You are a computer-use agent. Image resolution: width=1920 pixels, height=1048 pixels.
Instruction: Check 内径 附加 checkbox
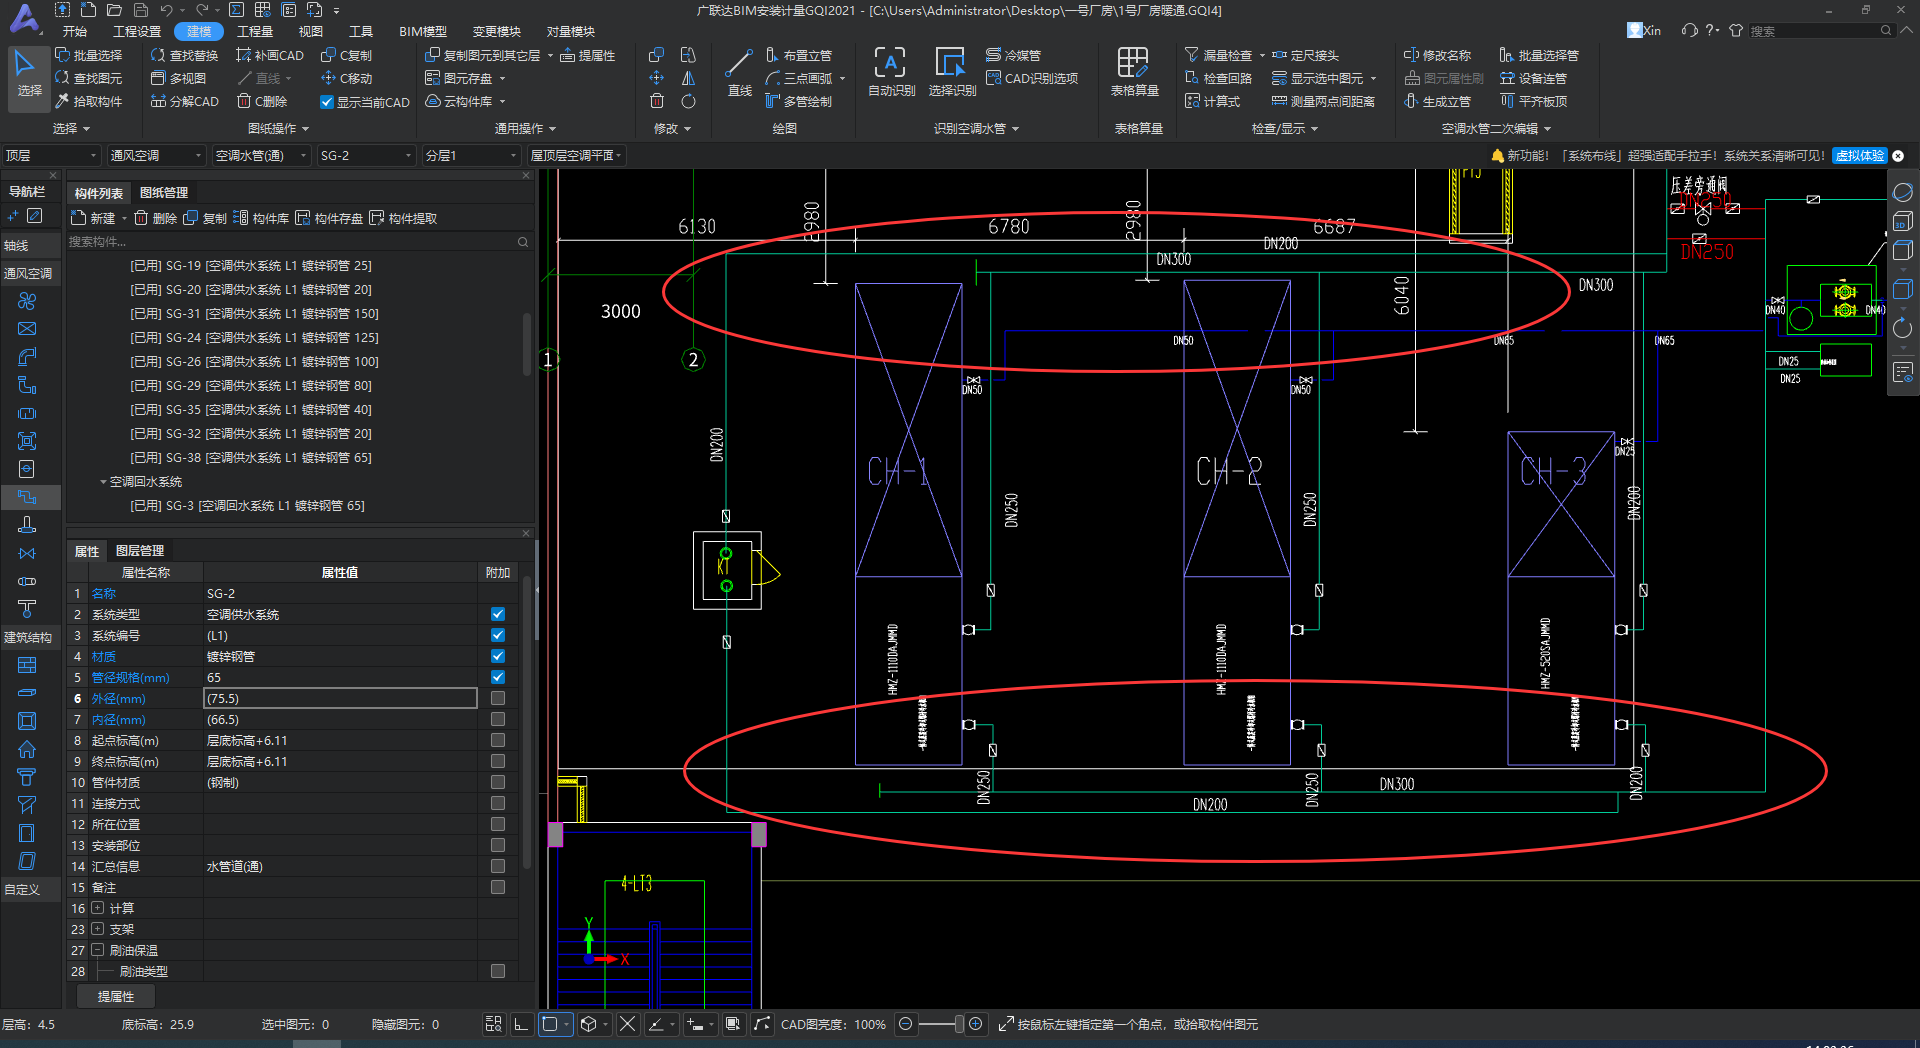coord(498,719)
